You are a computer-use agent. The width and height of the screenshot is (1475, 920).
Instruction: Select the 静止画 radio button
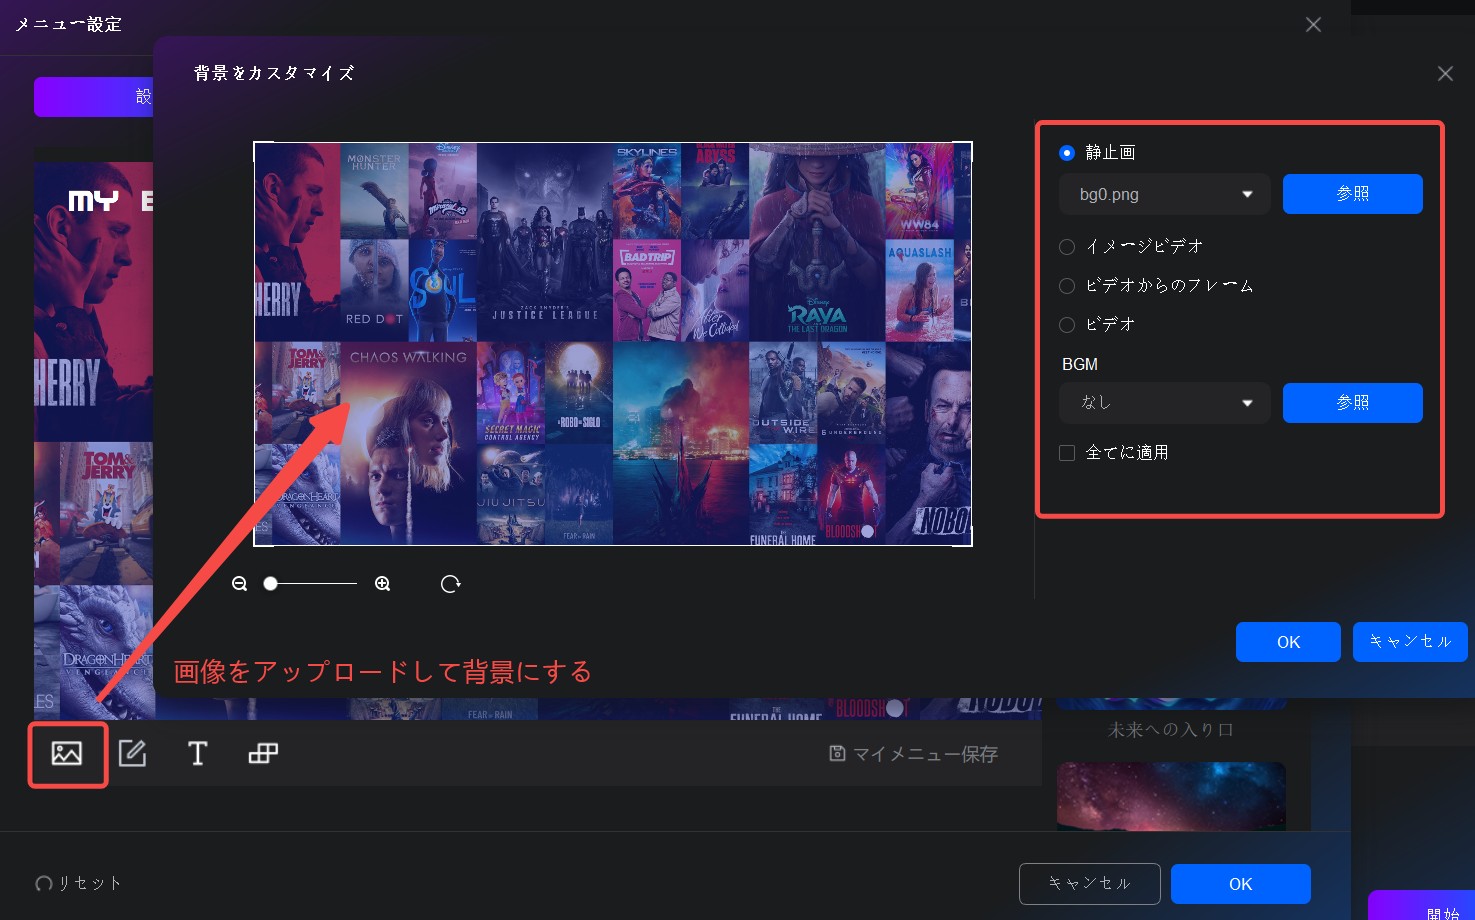tap(1067, 153)
